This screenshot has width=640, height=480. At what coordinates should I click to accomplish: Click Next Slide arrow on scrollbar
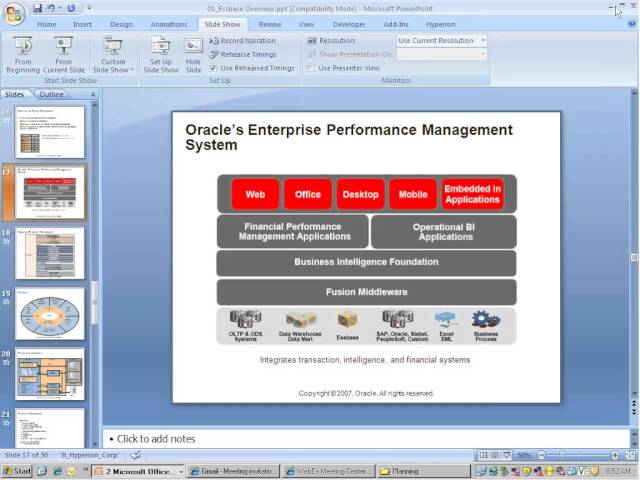634,411
